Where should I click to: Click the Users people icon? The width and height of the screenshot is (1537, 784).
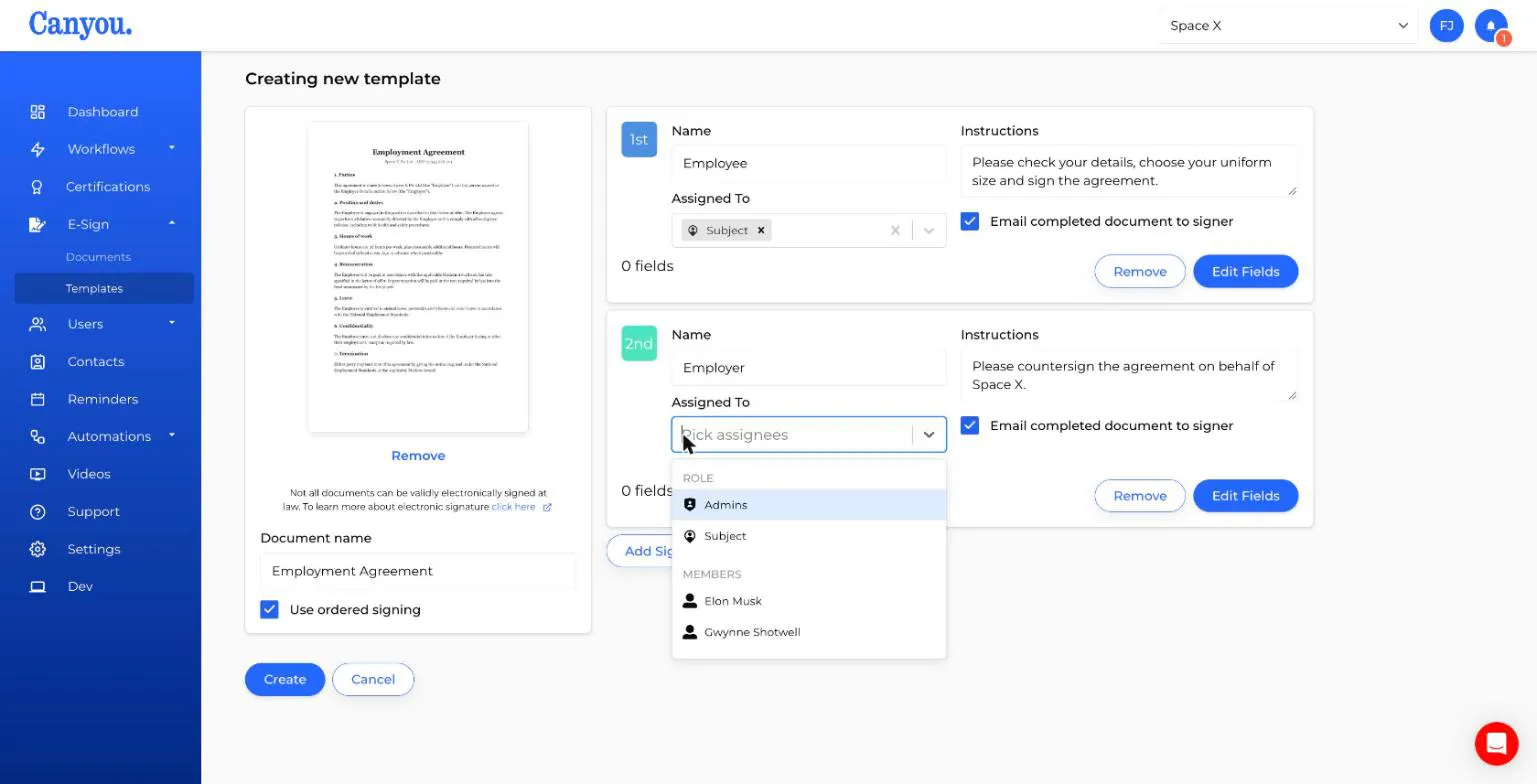point(37,324)
